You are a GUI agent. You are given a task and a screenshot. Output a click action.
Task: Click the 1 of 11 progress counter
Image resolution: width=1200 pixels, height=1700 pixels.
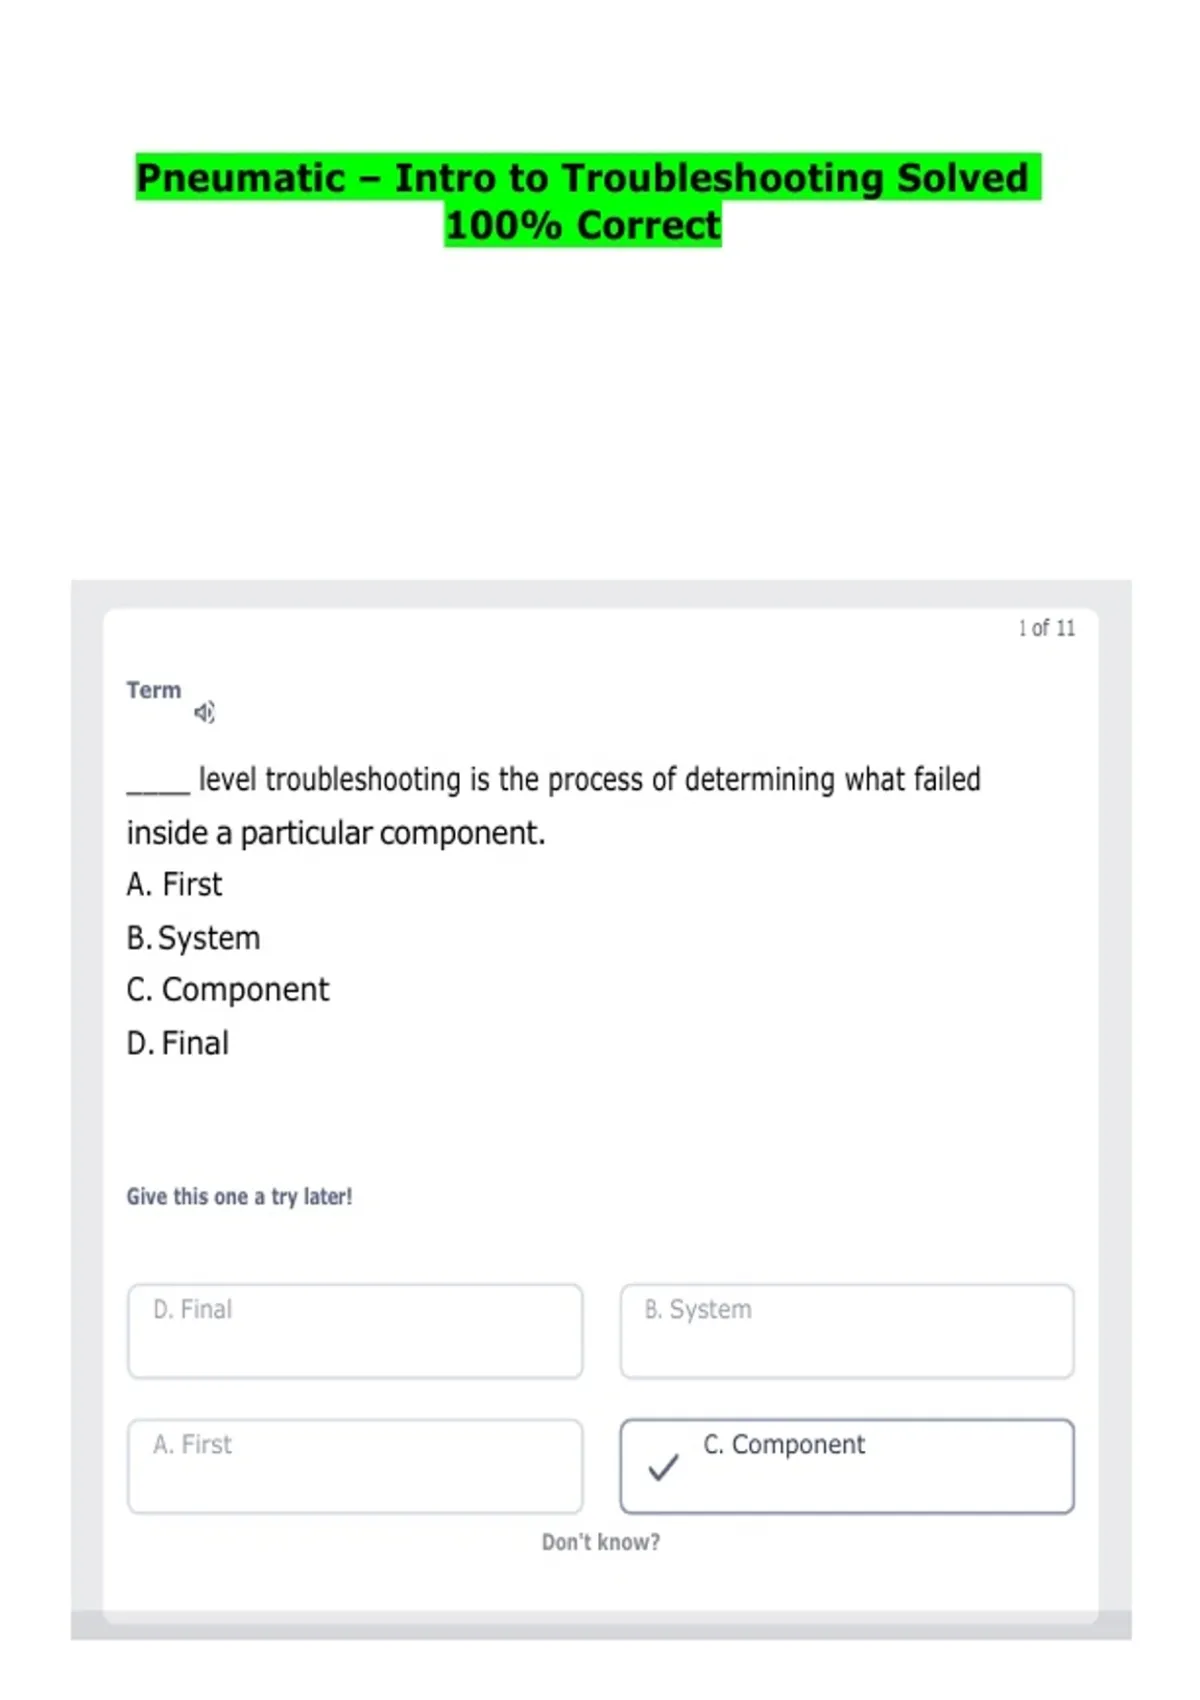[x=1047, y=628]
